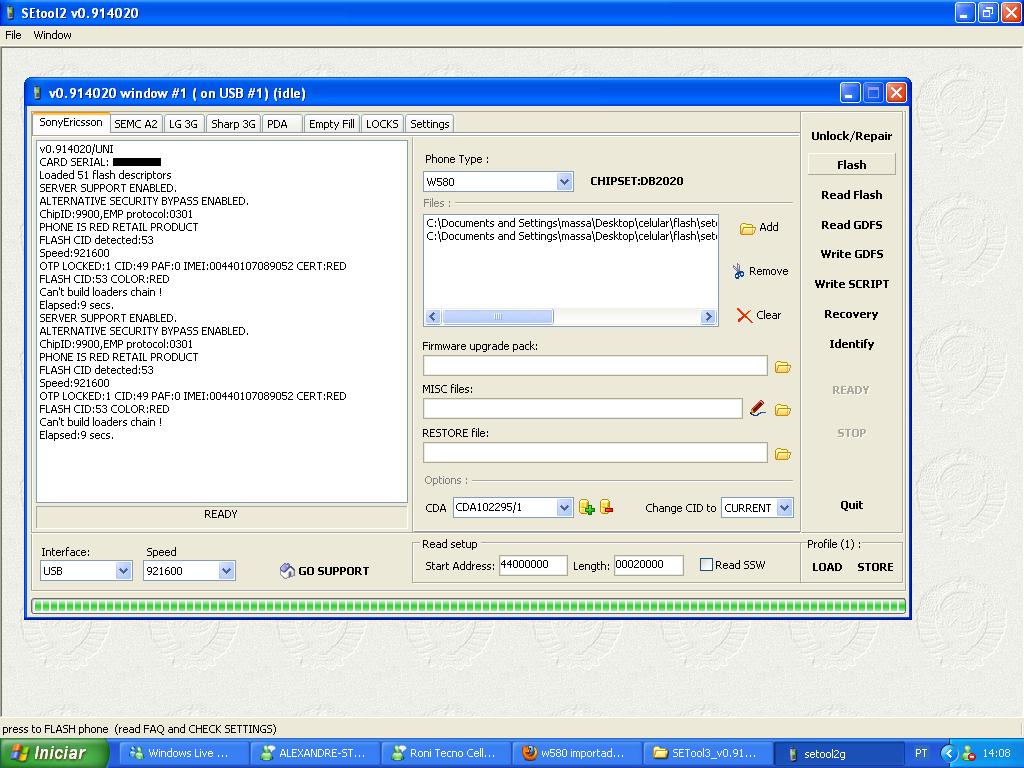Viewport: 1024px width, 768px height.
Task: Click the Length 00020000 field
Action: coord(648,565)
